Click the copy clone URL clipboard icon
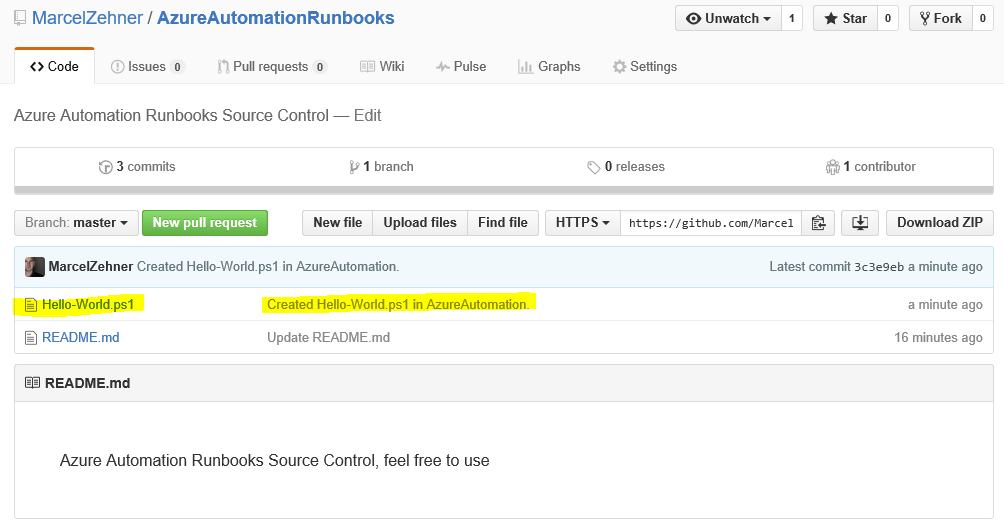This screenshot has height=528, width=1004. [818, 223]
